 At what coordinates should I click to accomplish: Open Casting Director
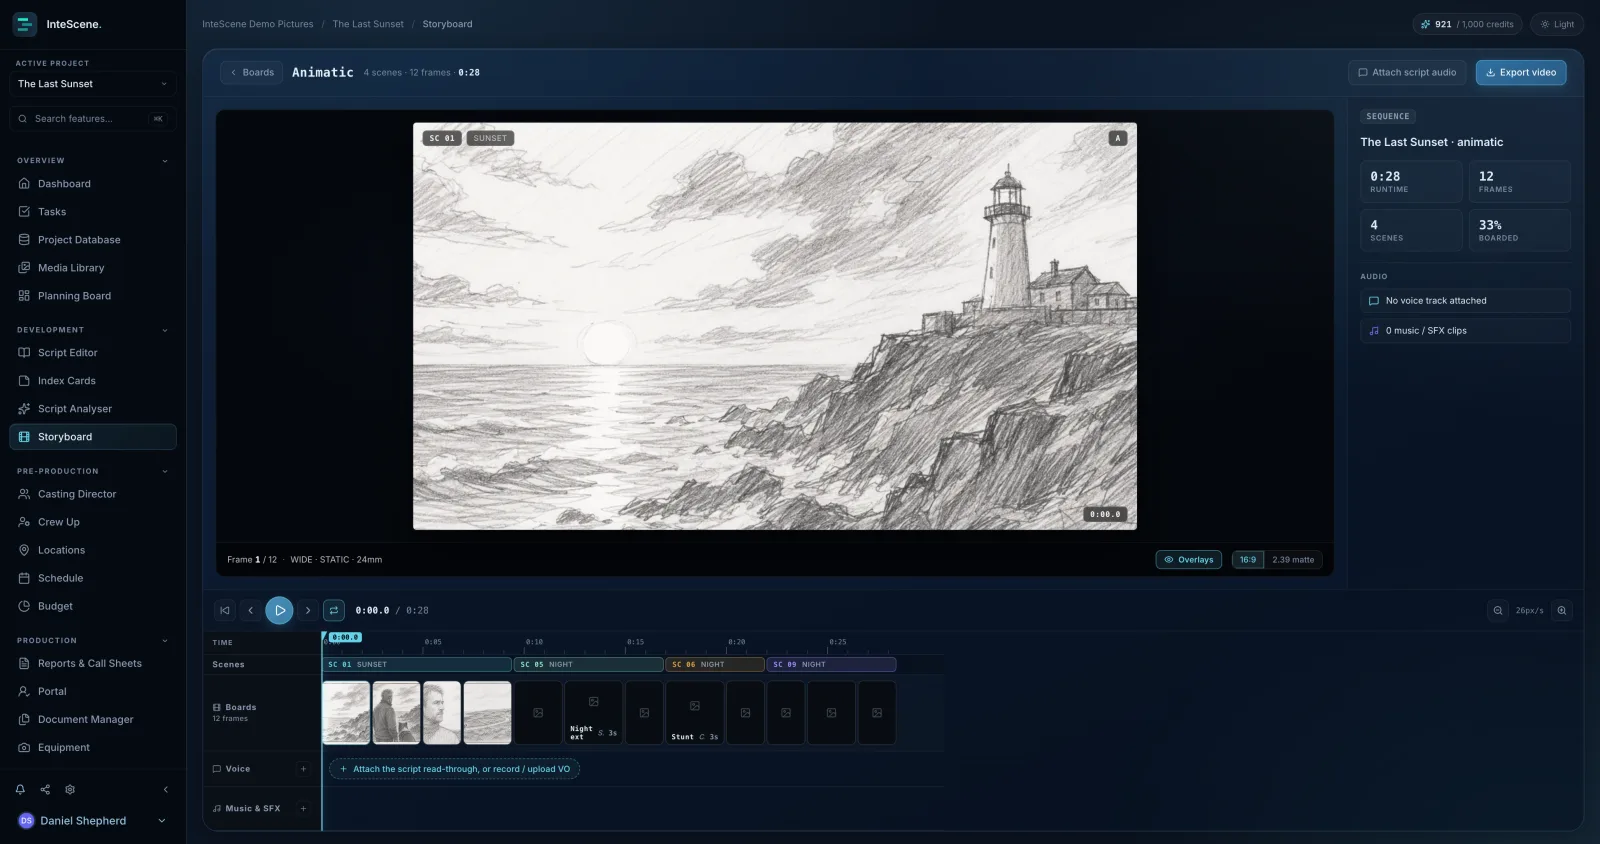coord(93,494)
